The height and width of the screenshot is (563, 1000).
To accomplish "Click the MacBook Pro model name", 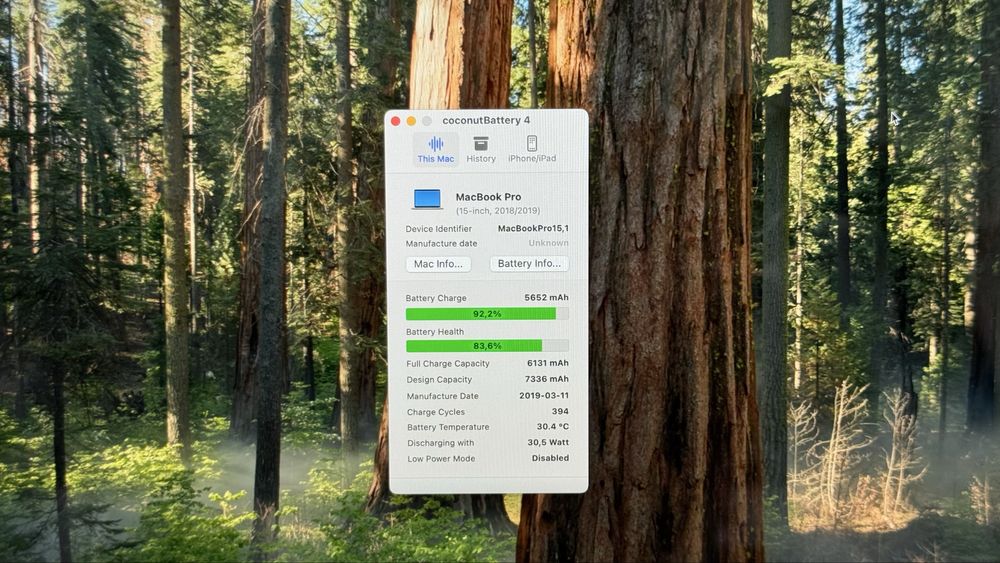I will (488, 197).
